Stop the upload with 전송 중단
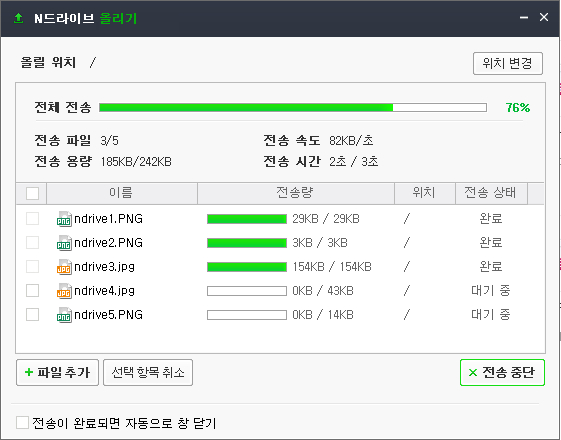The image size is (561, 440). (502, 372)
